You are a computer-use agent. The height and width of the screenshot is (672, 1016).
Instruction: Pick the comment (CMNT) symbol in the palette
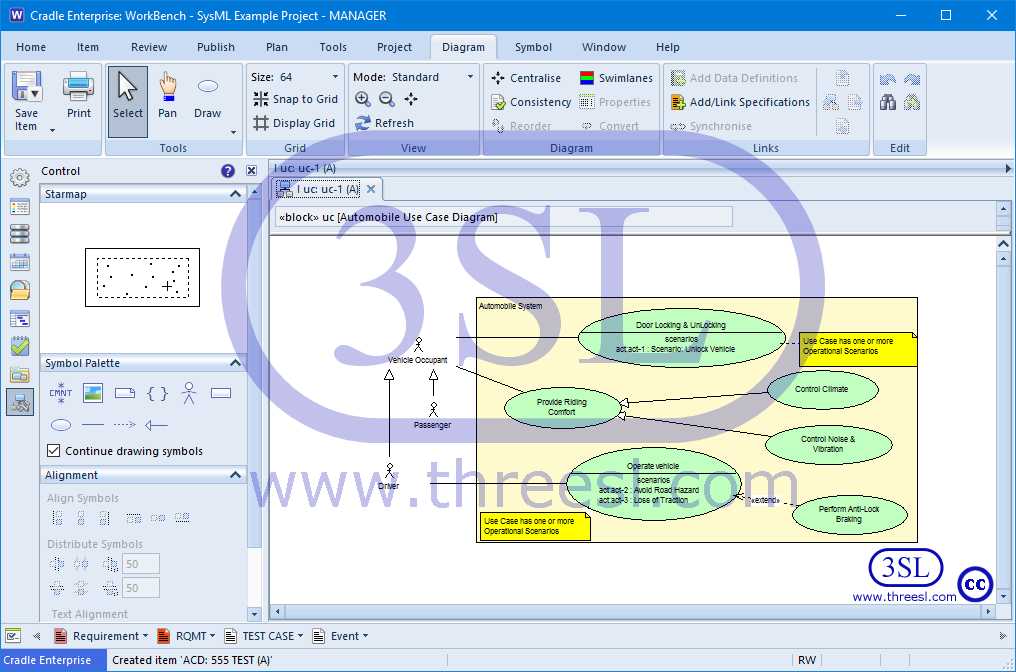[x=60, y=393]
